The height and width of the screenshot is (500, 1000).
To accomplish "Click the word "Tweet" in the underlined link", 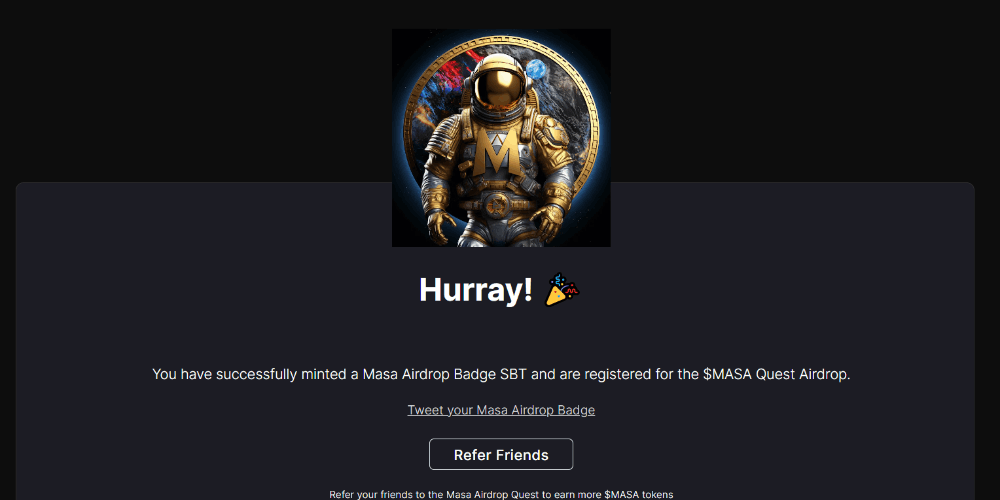I will click(425, 409).
